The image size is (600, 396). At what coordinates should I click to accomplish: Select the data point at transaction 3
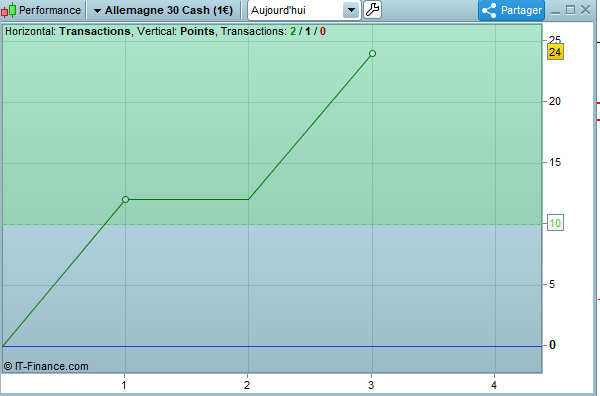click(x=372, y=54)
